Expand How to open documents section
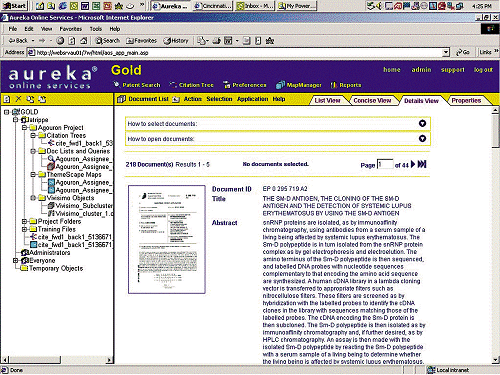The width and height of the screenshot is (500, 375). coord(422,138)
